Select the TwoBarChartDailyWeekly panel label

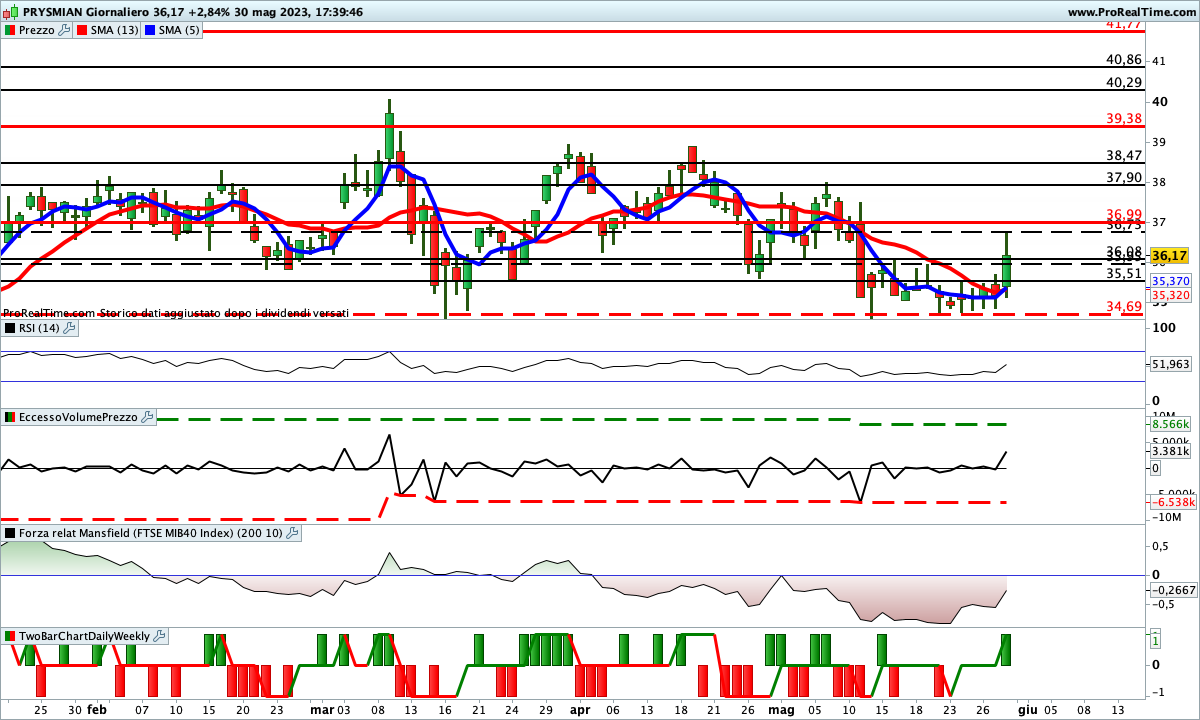tap(84, 636)
